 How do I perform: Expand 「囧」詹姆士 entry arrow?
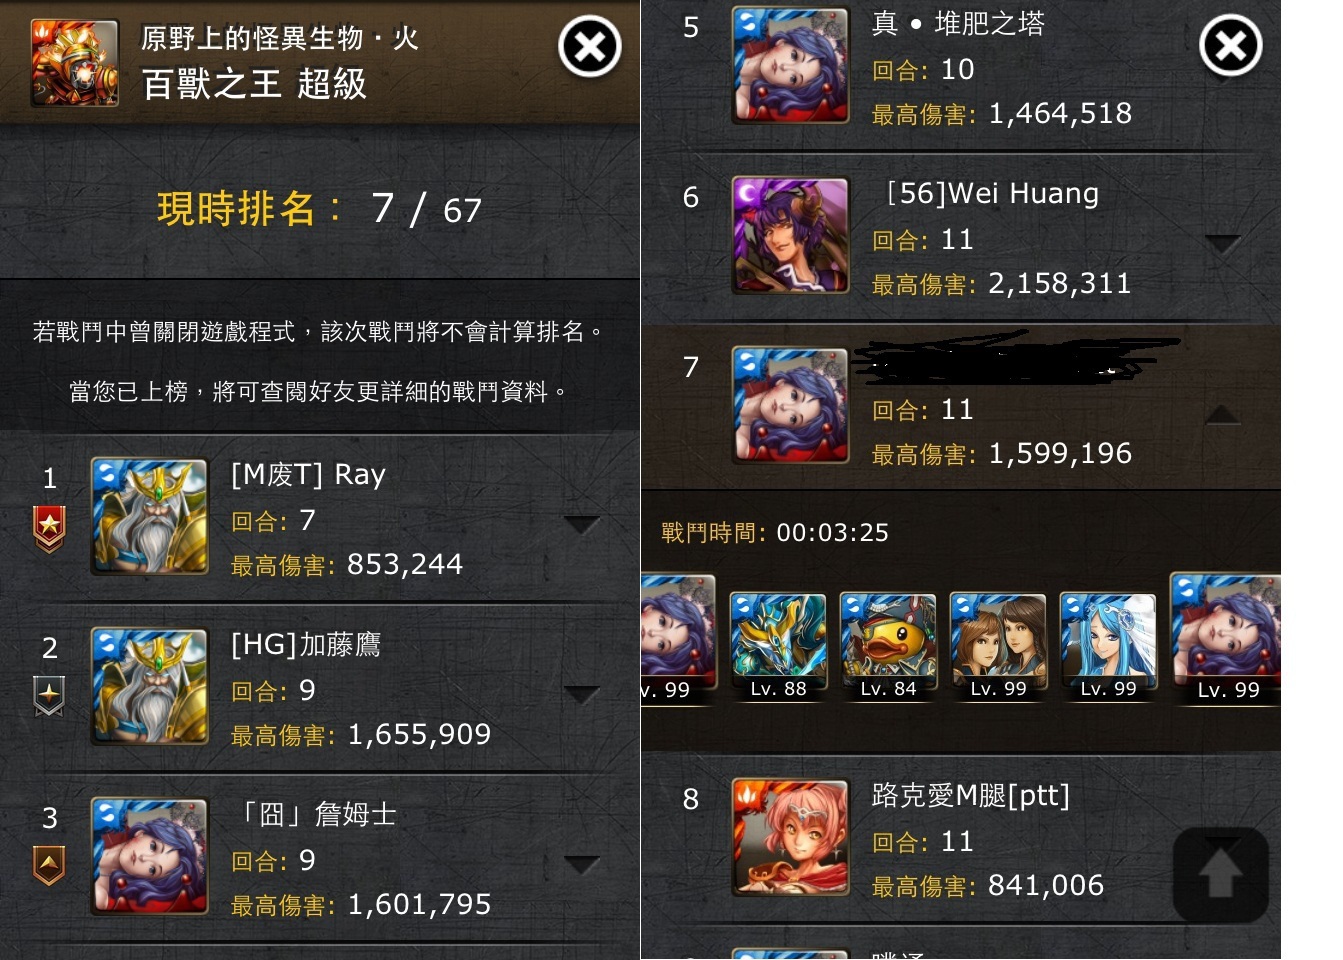[582, 864]
